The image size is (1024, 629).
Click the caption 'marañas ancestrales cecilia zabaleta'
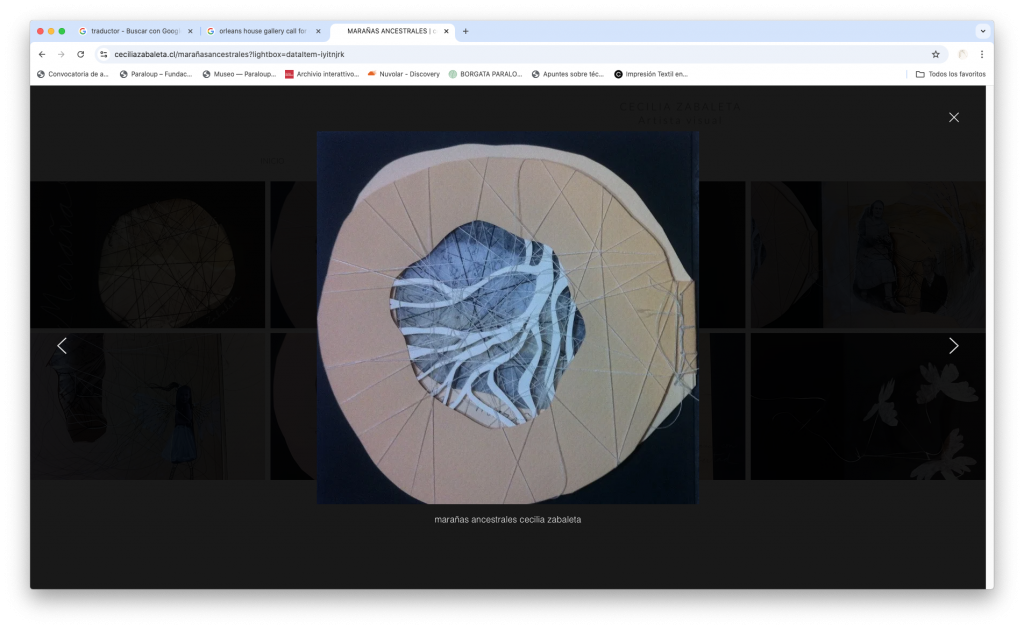pyautogui.click(x=507, y=519)
